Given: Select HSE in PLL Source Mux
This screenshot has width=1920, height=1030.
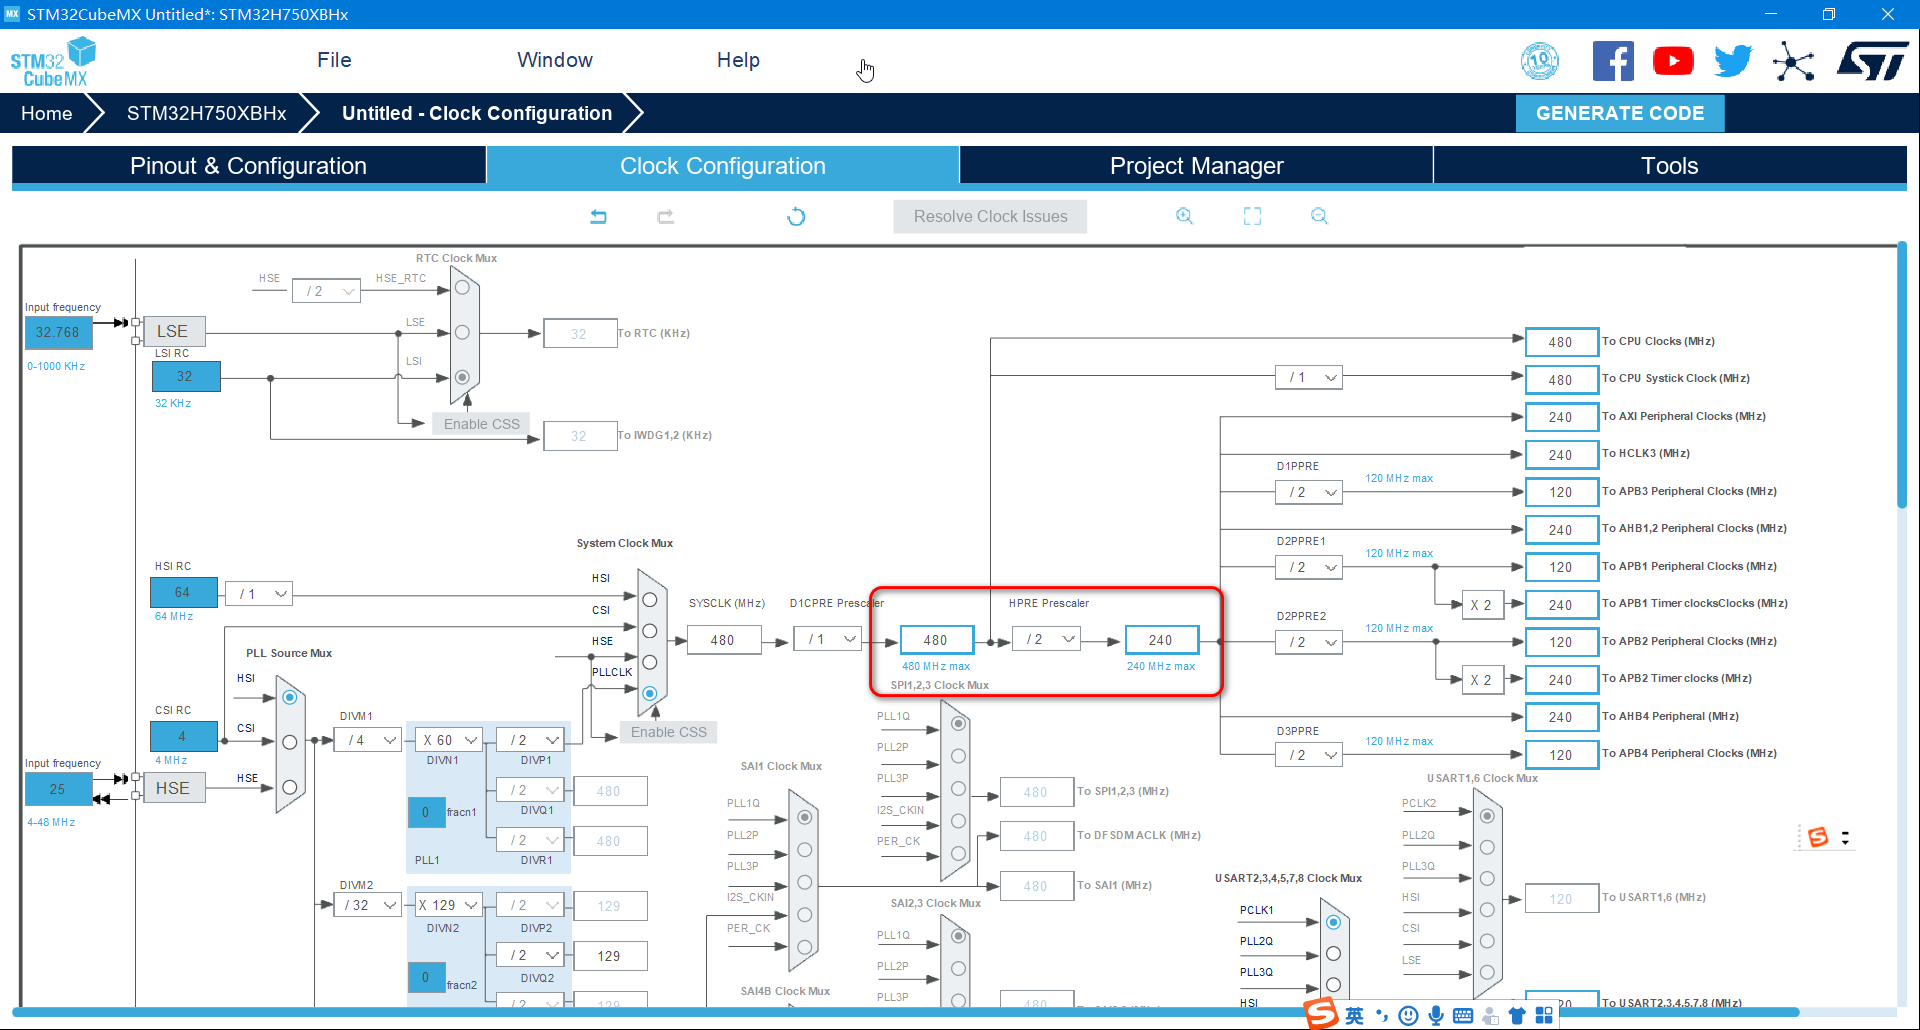Looking at the screenshot, I should click(x=289, y=787).
